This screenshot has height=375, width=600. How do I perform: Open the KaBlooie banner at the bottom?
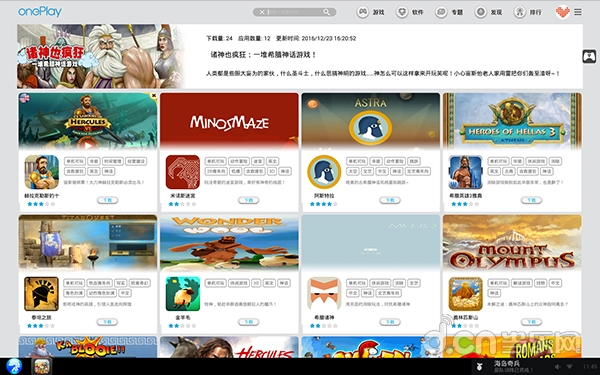click(88, 347)
